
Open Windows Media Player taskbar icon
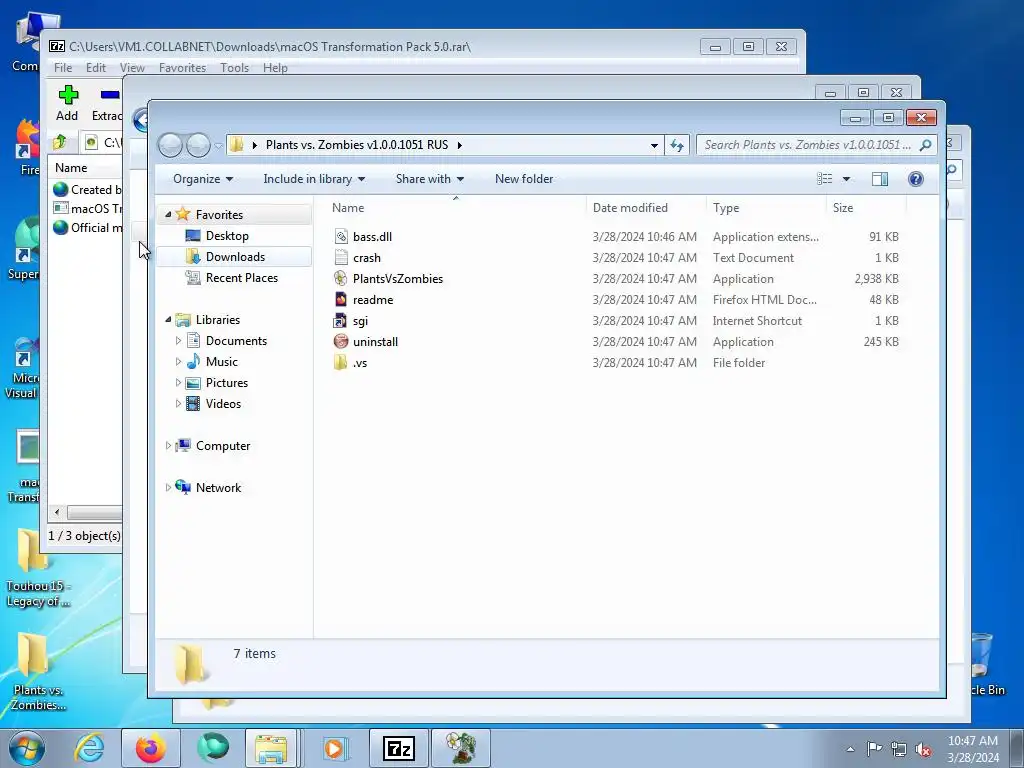336,748
